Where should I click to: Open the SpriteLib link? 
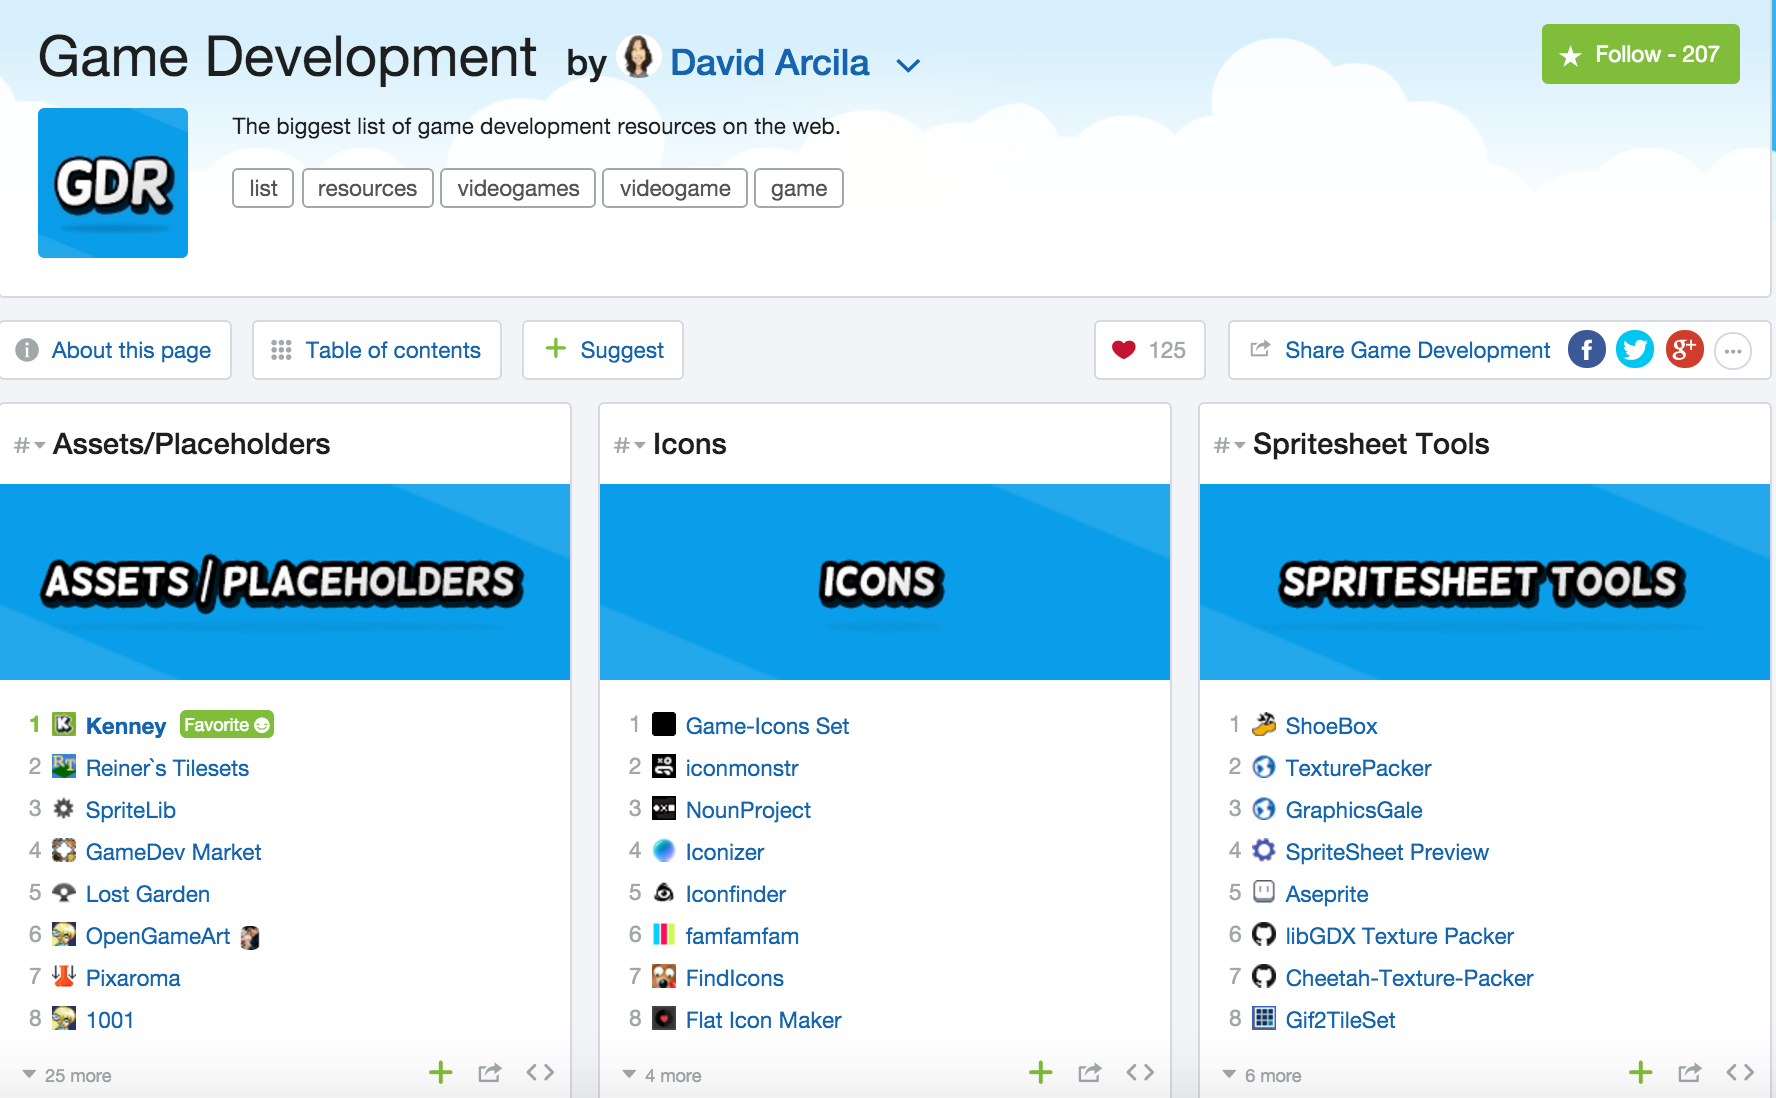pos(131,810)
